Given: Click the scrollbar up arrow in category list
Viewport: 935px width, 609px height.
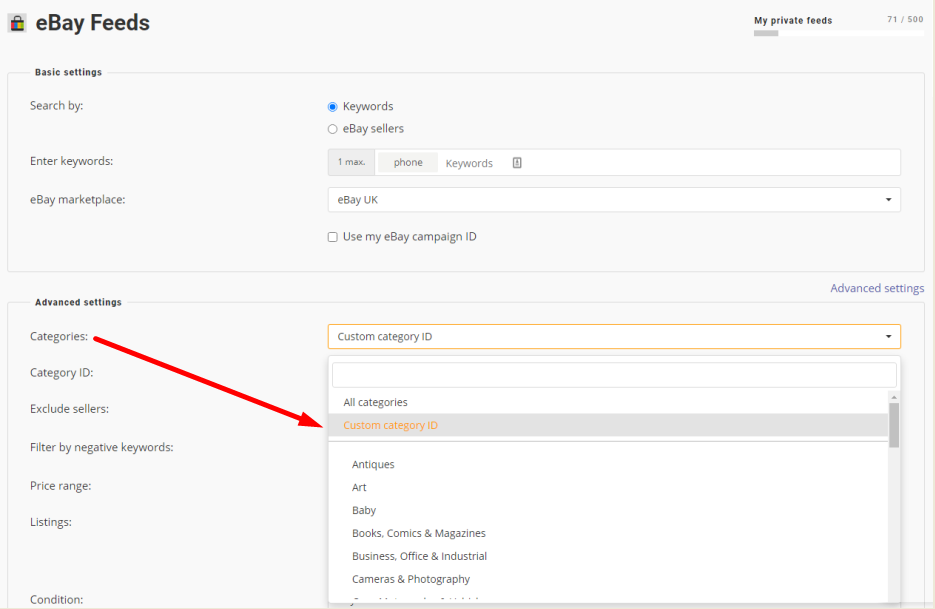Looking at the screenshot, I should click(x=894, y=397).
